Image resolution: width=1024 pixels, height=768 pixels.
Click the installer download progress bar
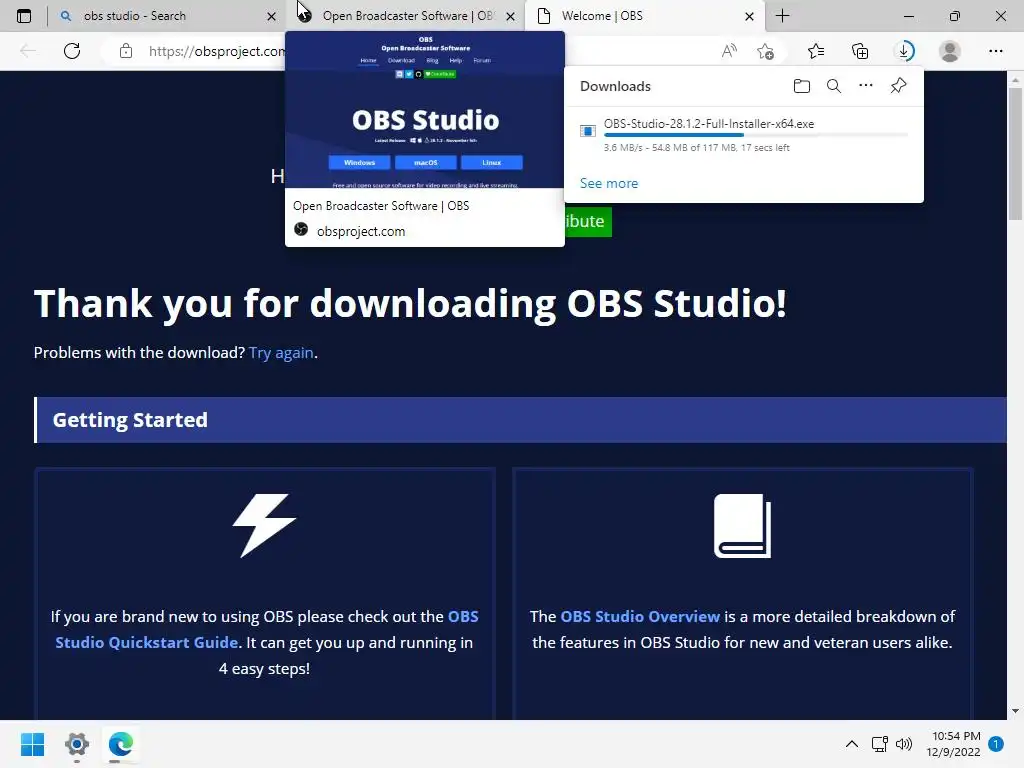coord(756,135)
